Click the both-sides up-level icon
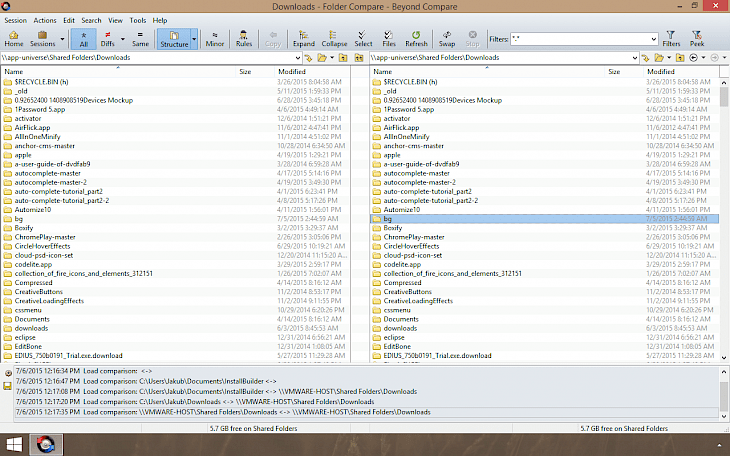The height and width of the screenshot is (456, 730). [359, 58]
